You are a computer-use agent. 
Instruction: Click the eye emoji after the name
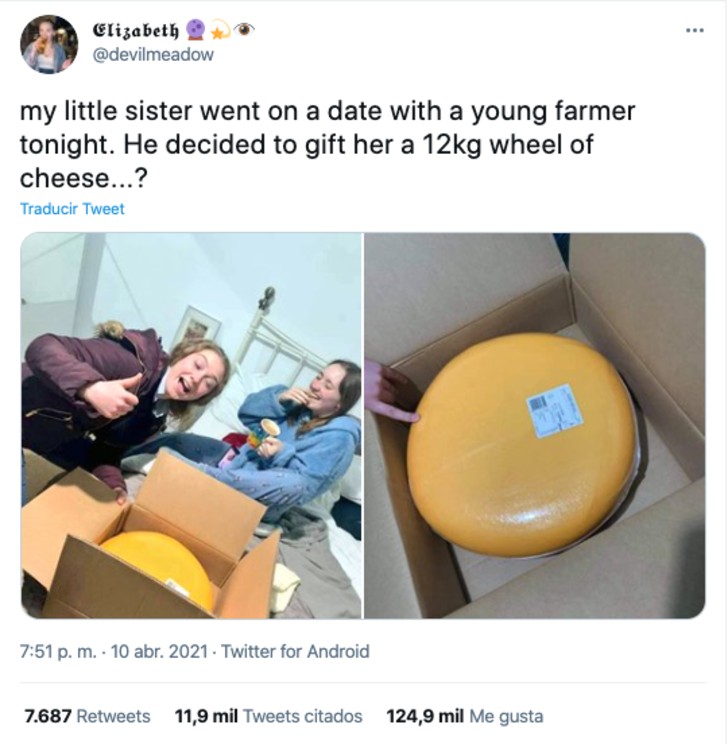pos(245,30)
